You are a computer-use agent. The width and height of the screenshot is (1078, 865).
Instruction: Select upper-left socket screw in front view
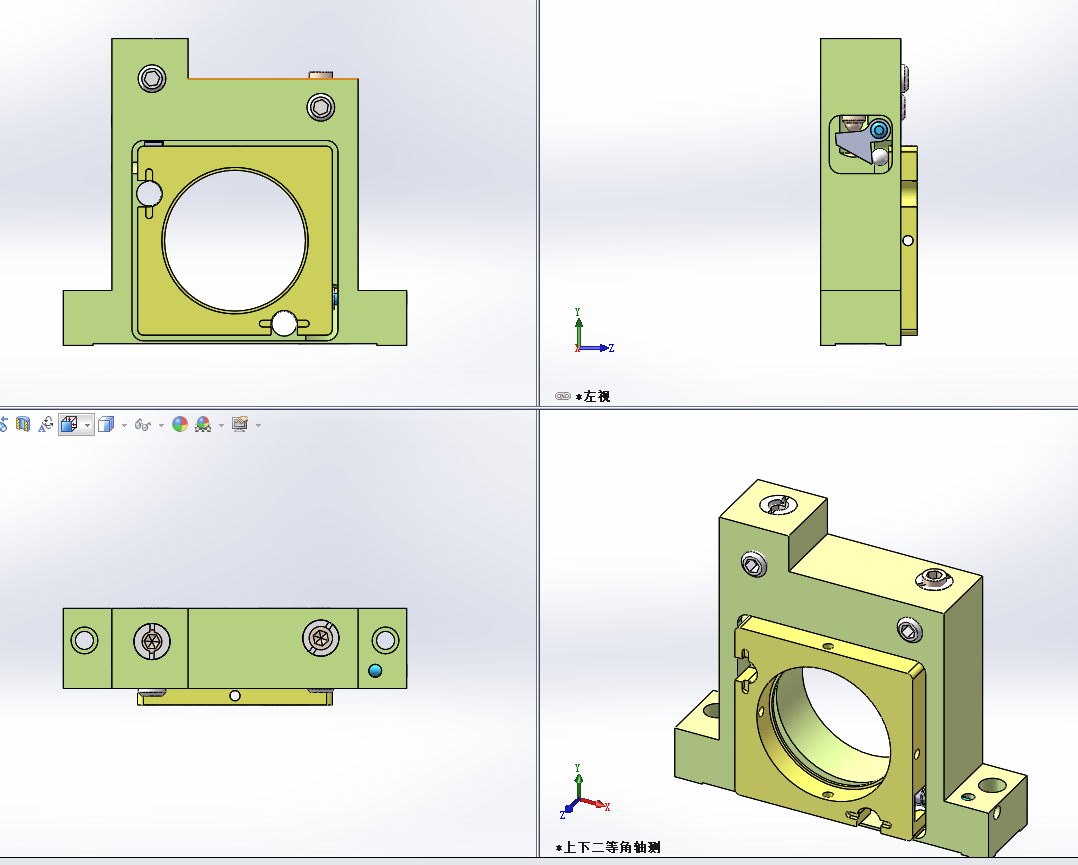pos(152,78)
